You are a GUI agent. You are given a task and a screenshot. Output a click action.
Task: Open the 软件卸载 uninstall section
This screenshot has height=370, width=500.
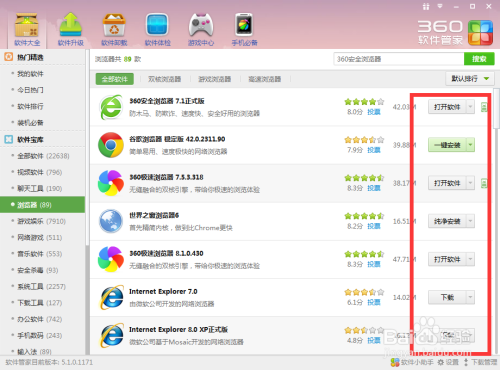click(x=114, y=30)
